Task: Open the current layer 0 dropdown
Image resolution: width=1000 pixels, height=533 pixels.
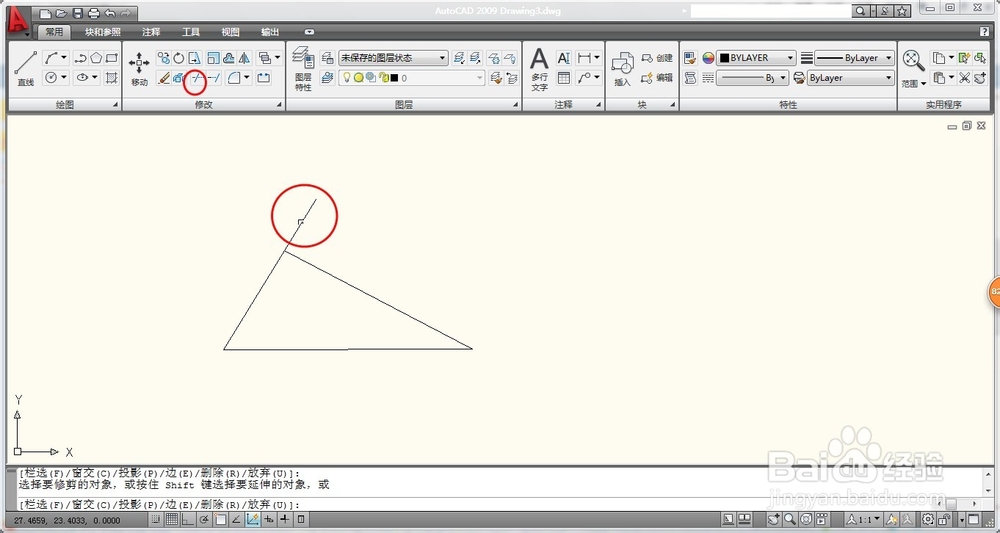Action: pos(411,78)
